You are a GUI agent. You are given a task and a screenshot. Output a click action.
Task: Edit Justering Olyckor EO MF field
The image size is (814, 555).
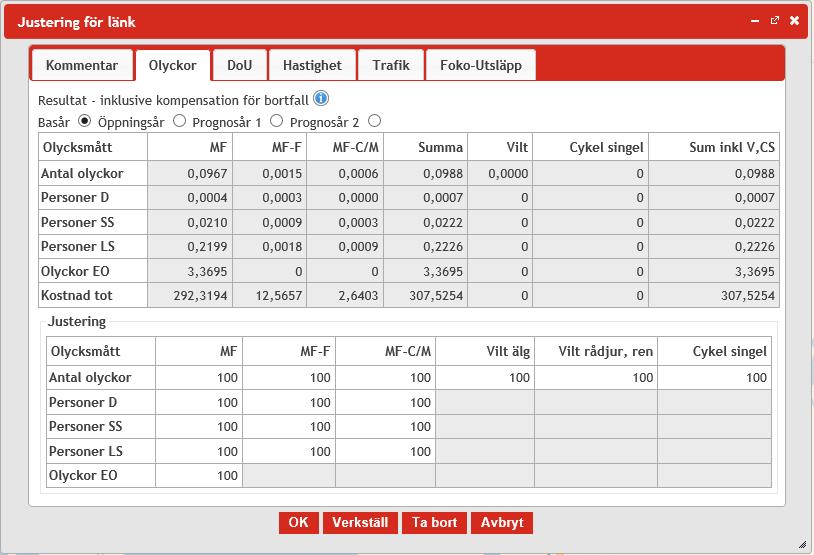199,475
